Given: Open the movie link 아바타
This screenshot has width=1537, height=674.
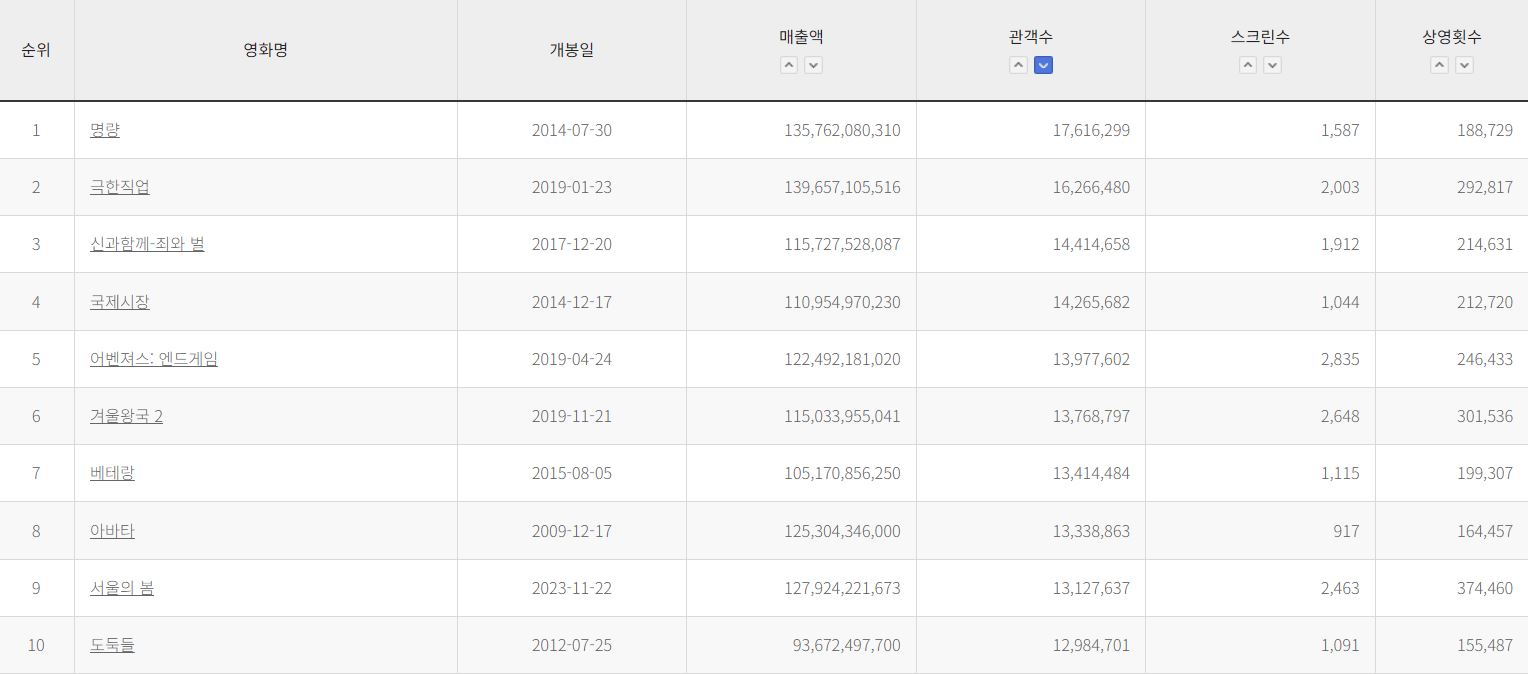Looking at the screenshot, I should tap(112, 531).
